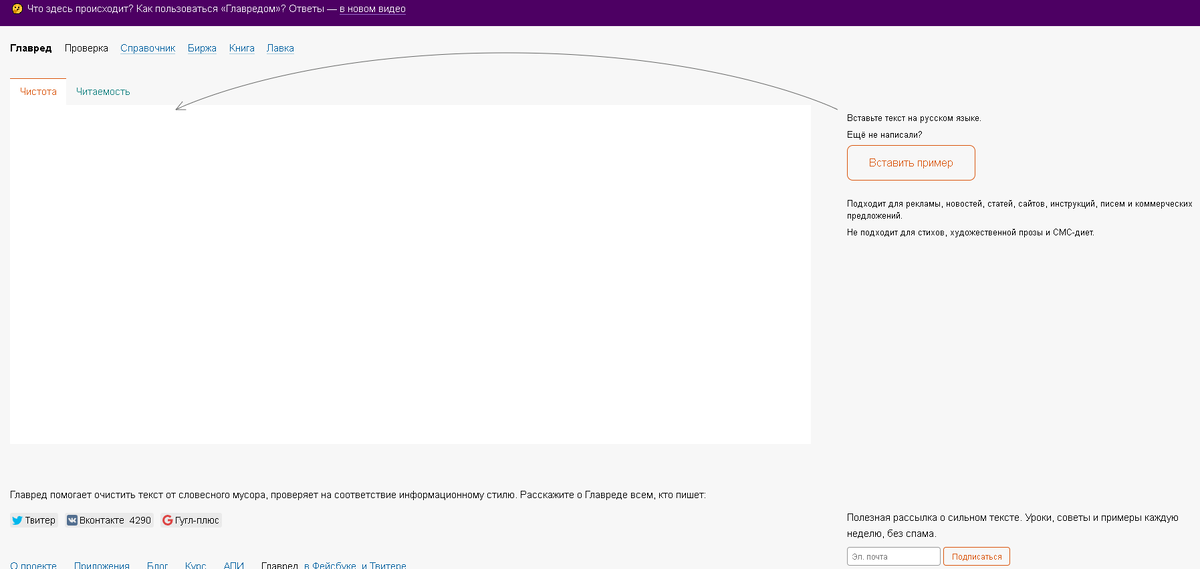The width and height of the screenshot is (1200, 569).
Task: Click the Google G icon
Action: (x=168, y=520)
